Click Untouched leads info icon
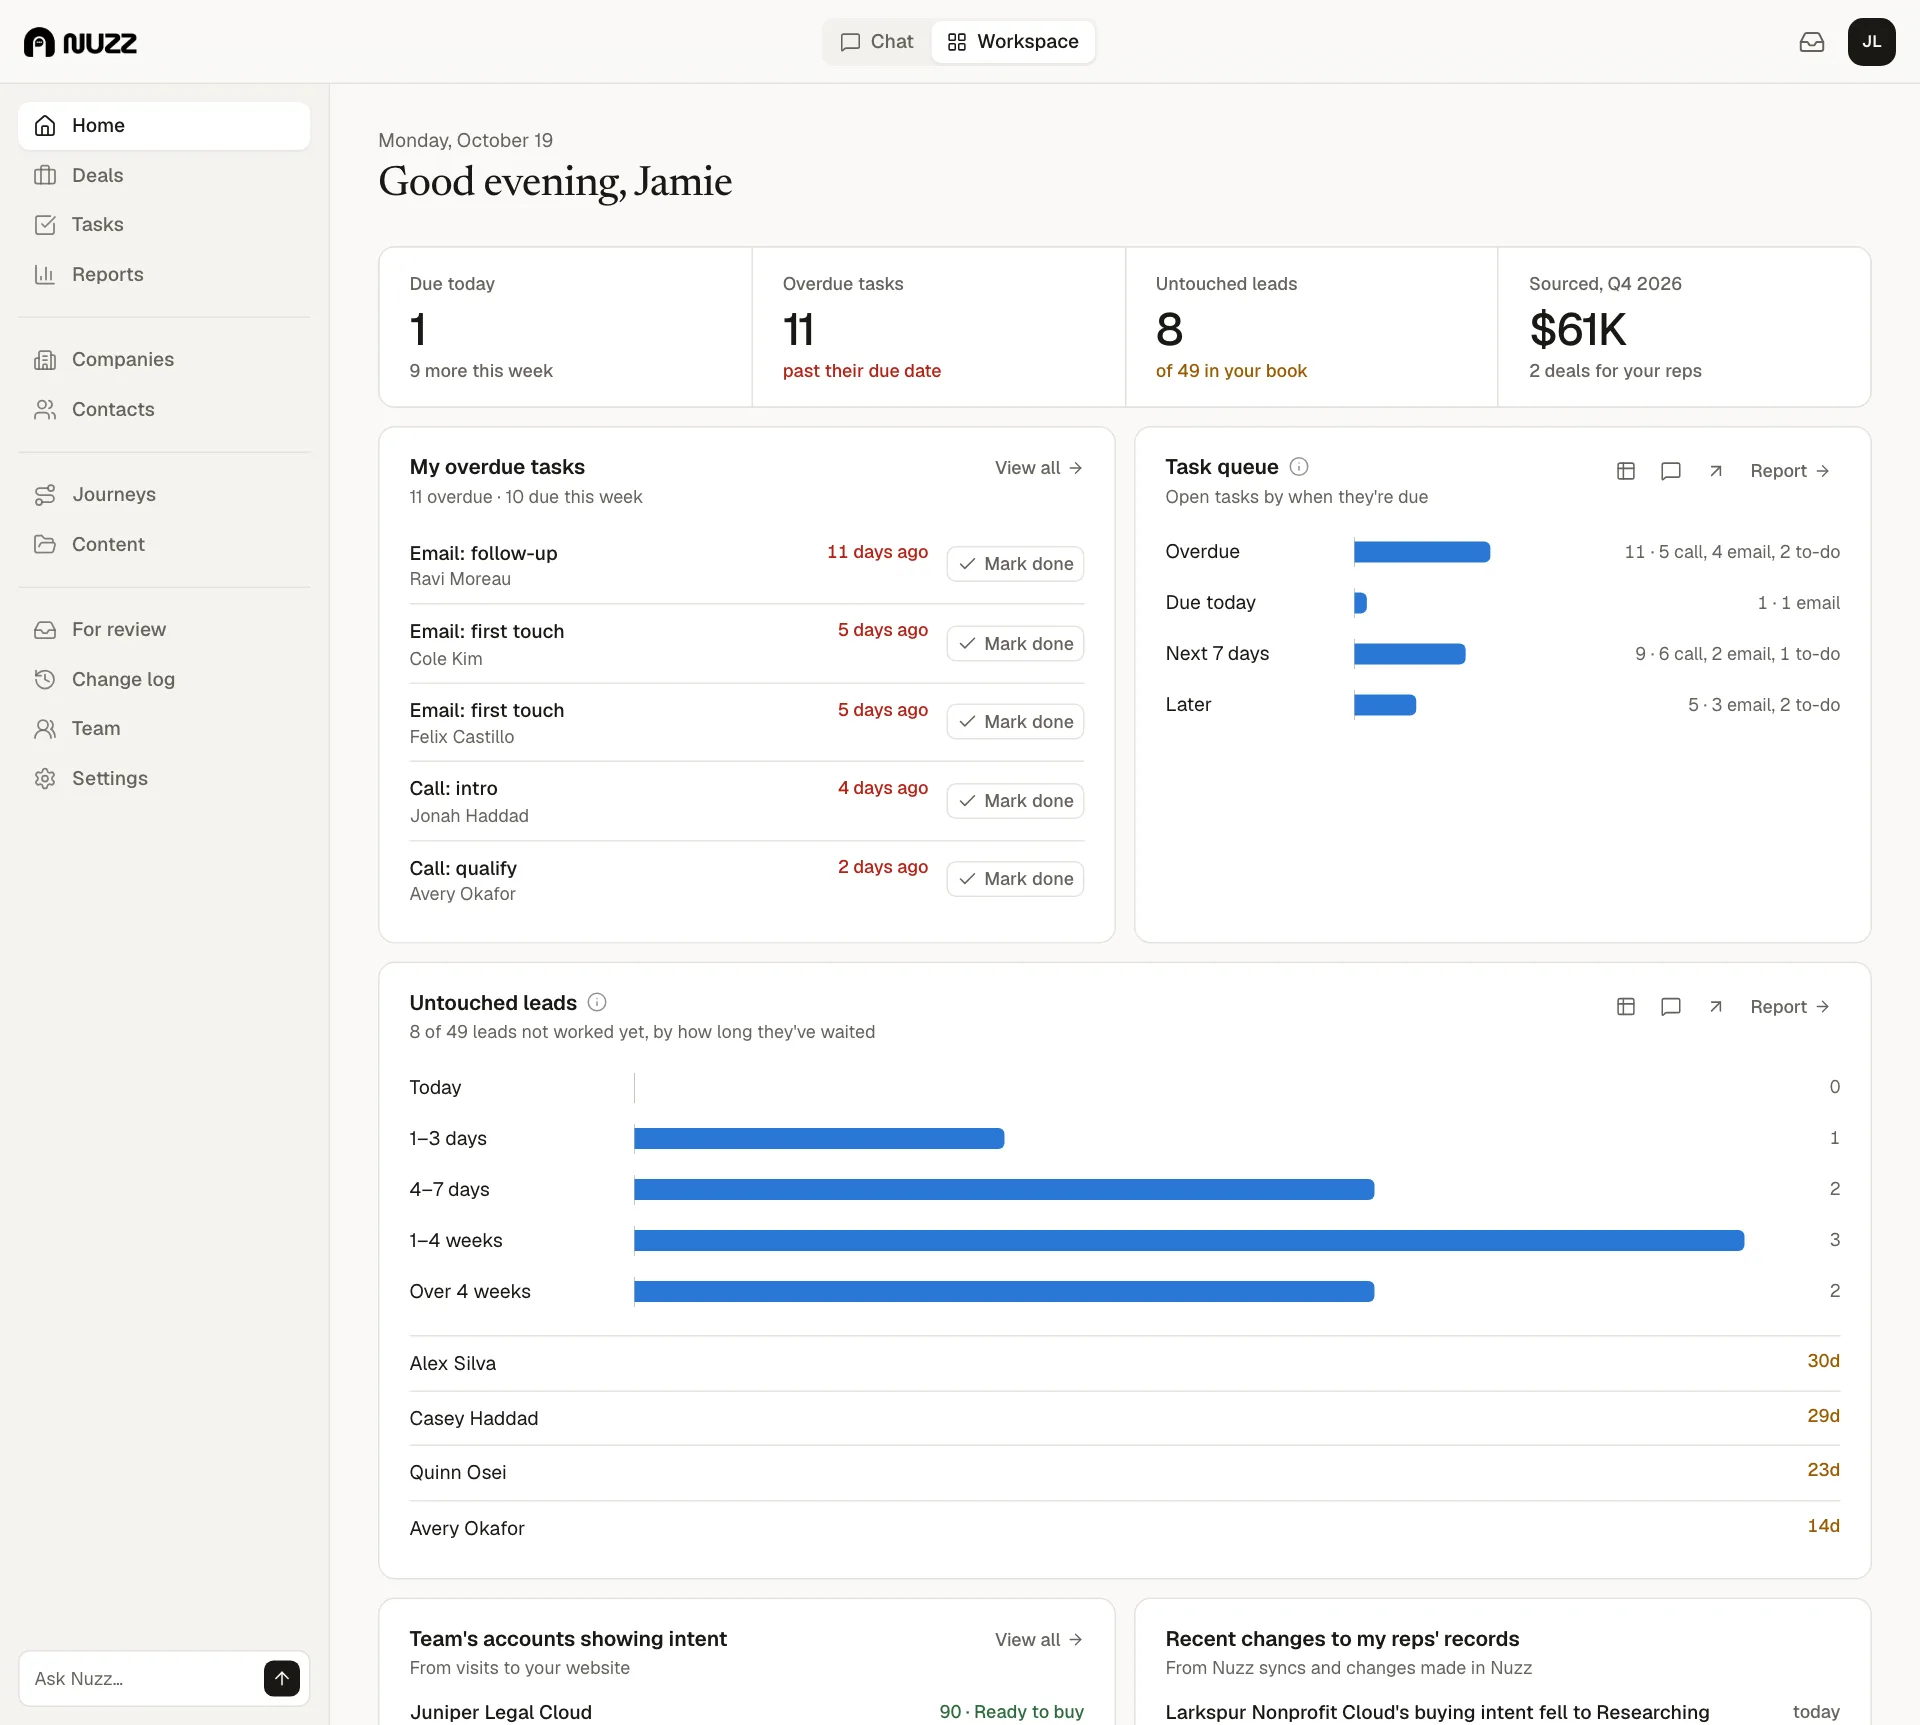 (597, 1003)
